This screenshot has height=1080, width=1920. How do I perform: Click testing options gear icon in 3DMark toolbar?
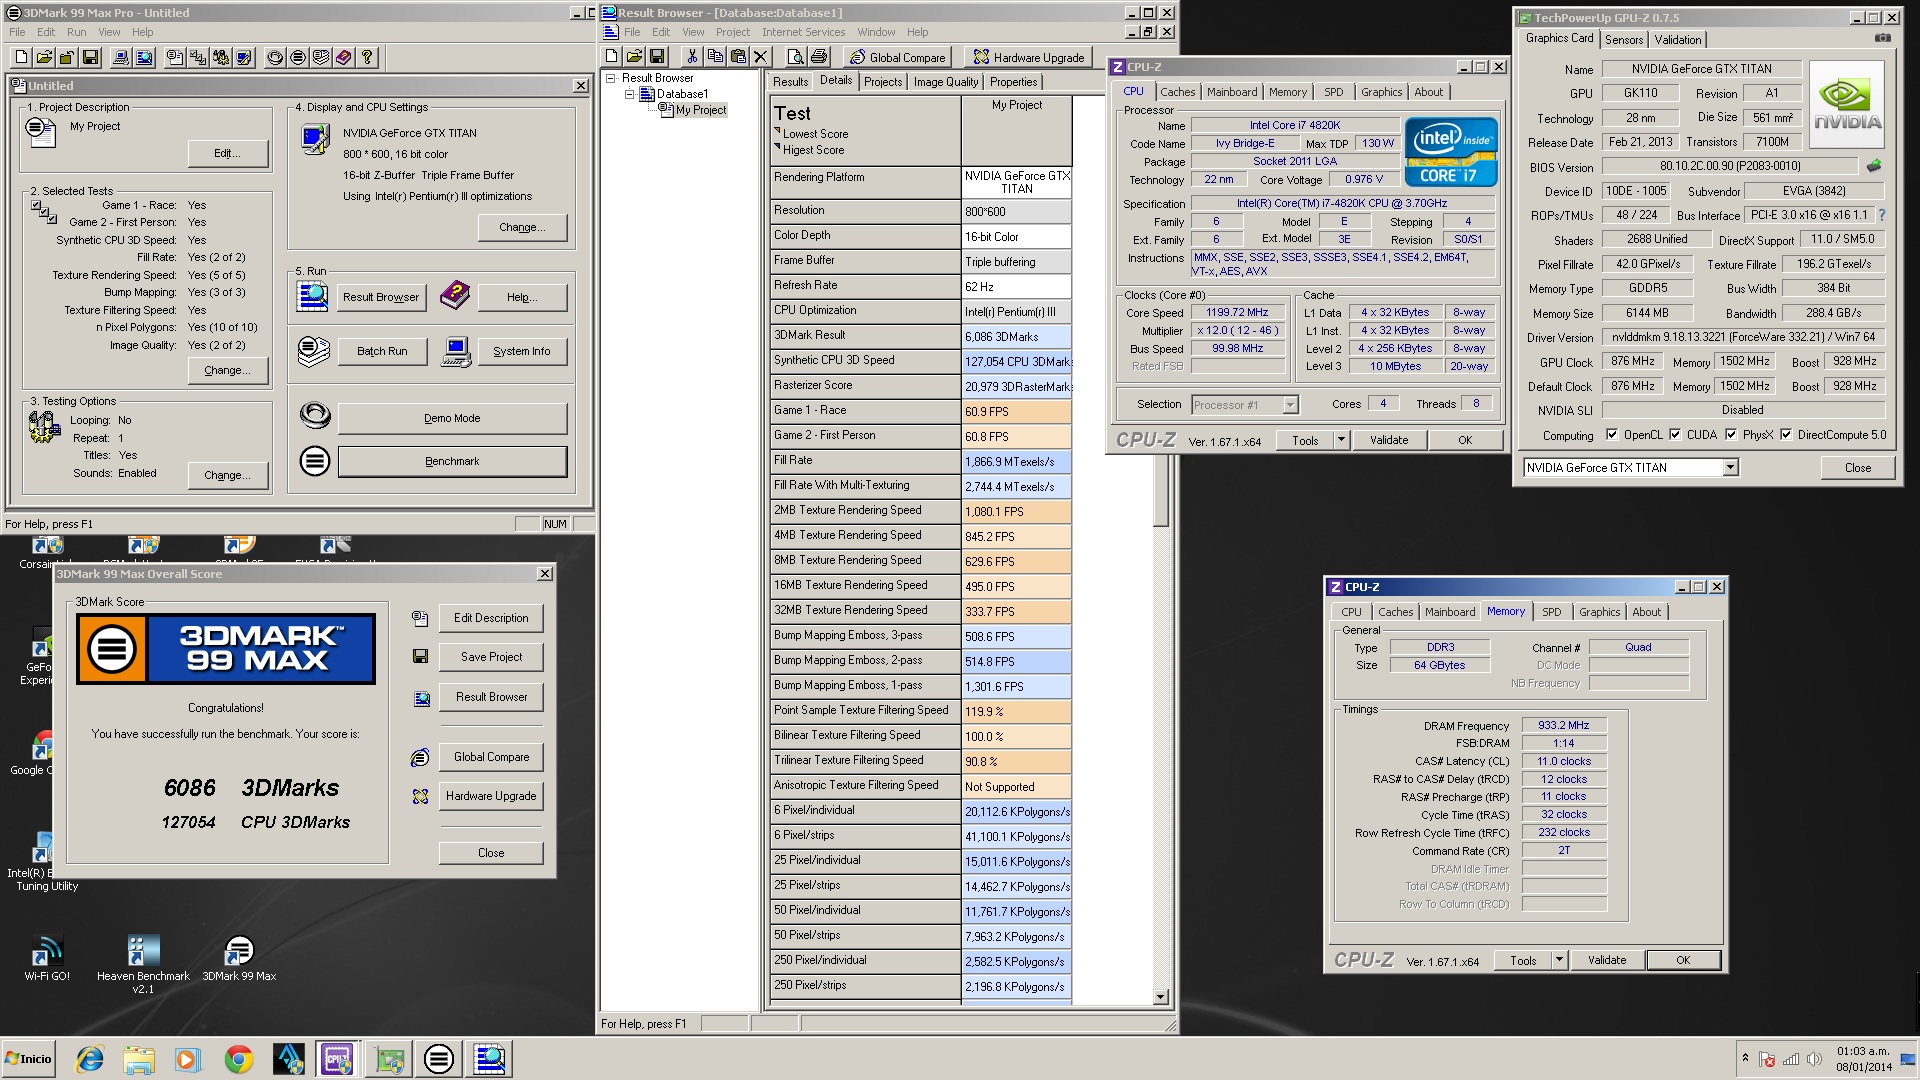click(221, 57)
